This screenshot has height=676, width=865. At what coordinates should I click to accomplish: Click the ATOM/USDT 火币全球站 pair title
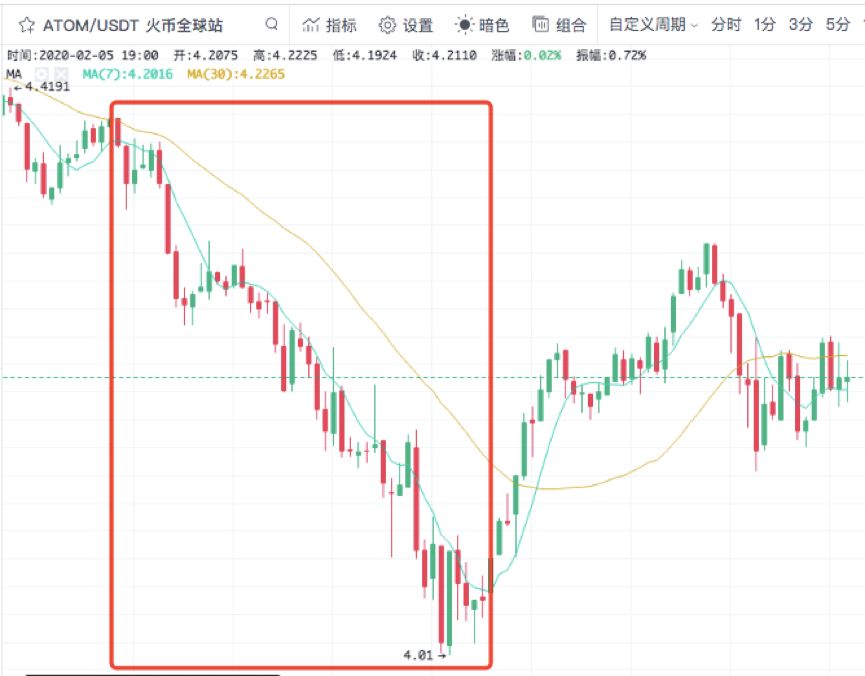click(133, 25)
